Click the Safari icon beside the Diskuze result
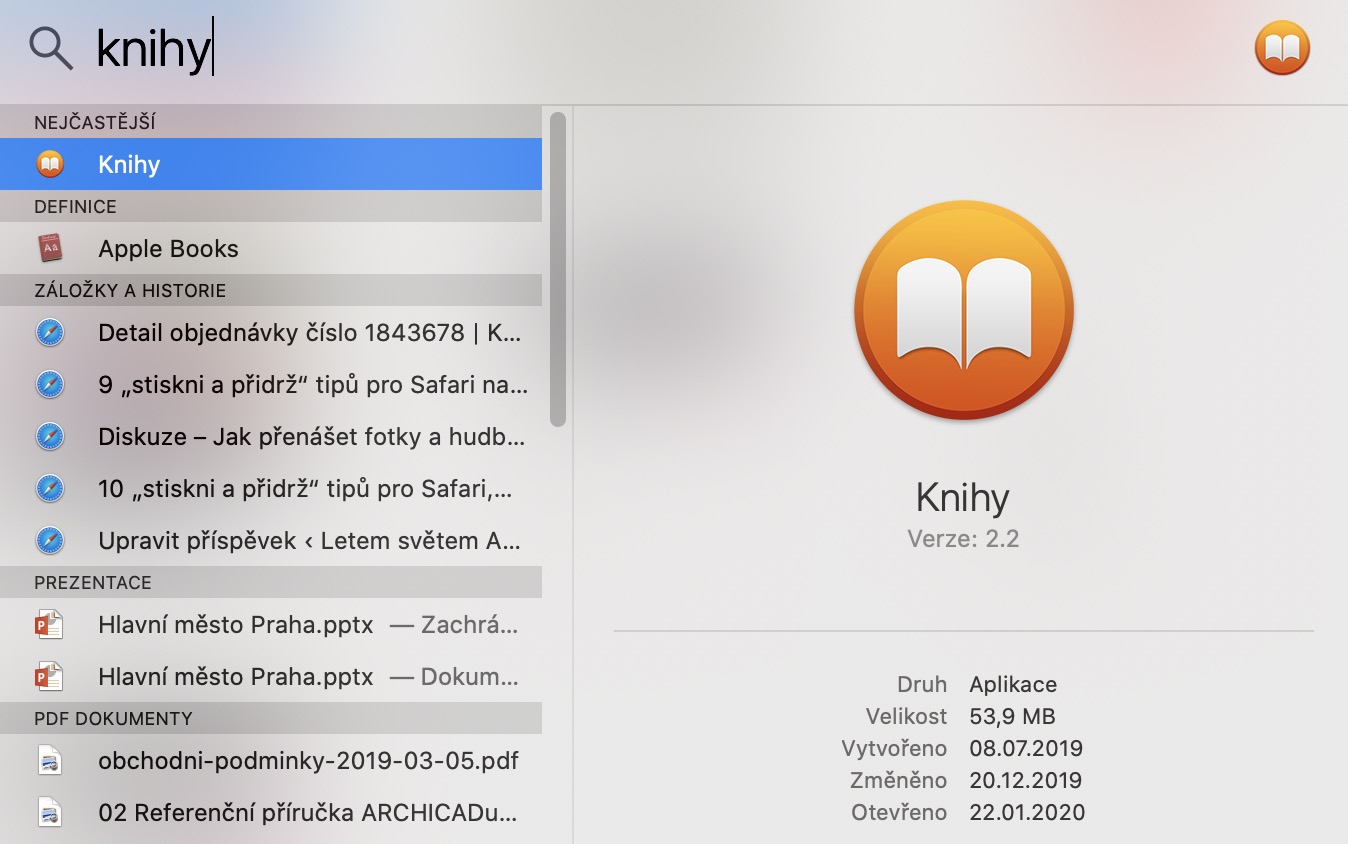 point(50,436)
